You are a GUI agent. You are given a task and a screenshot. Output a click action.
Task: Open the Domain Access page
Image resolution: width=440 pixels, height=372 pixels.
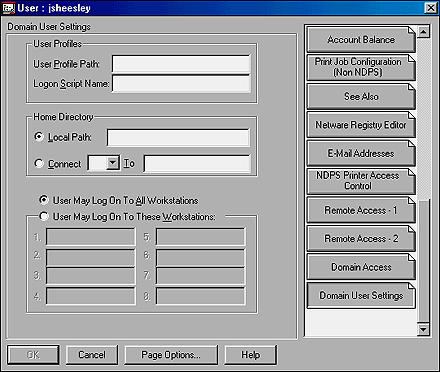coord(361,267)
